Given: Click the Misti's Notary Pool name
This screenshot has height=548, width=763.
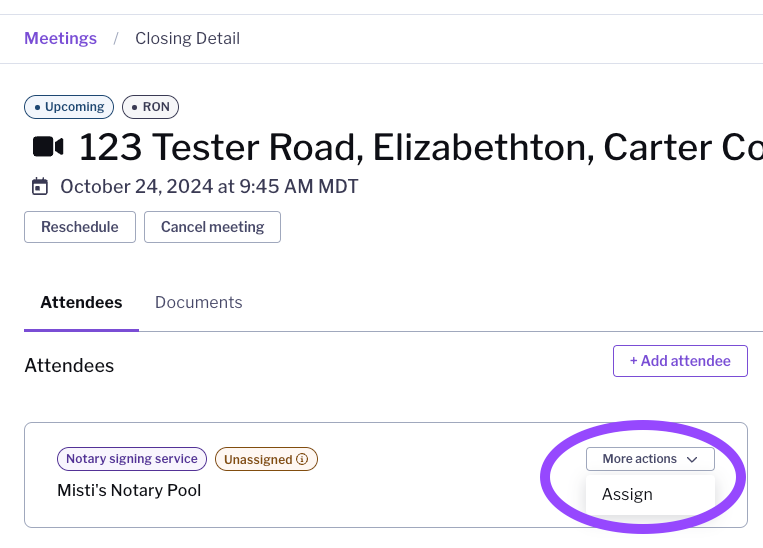Looking at the screenshot, I should point(129,490).
